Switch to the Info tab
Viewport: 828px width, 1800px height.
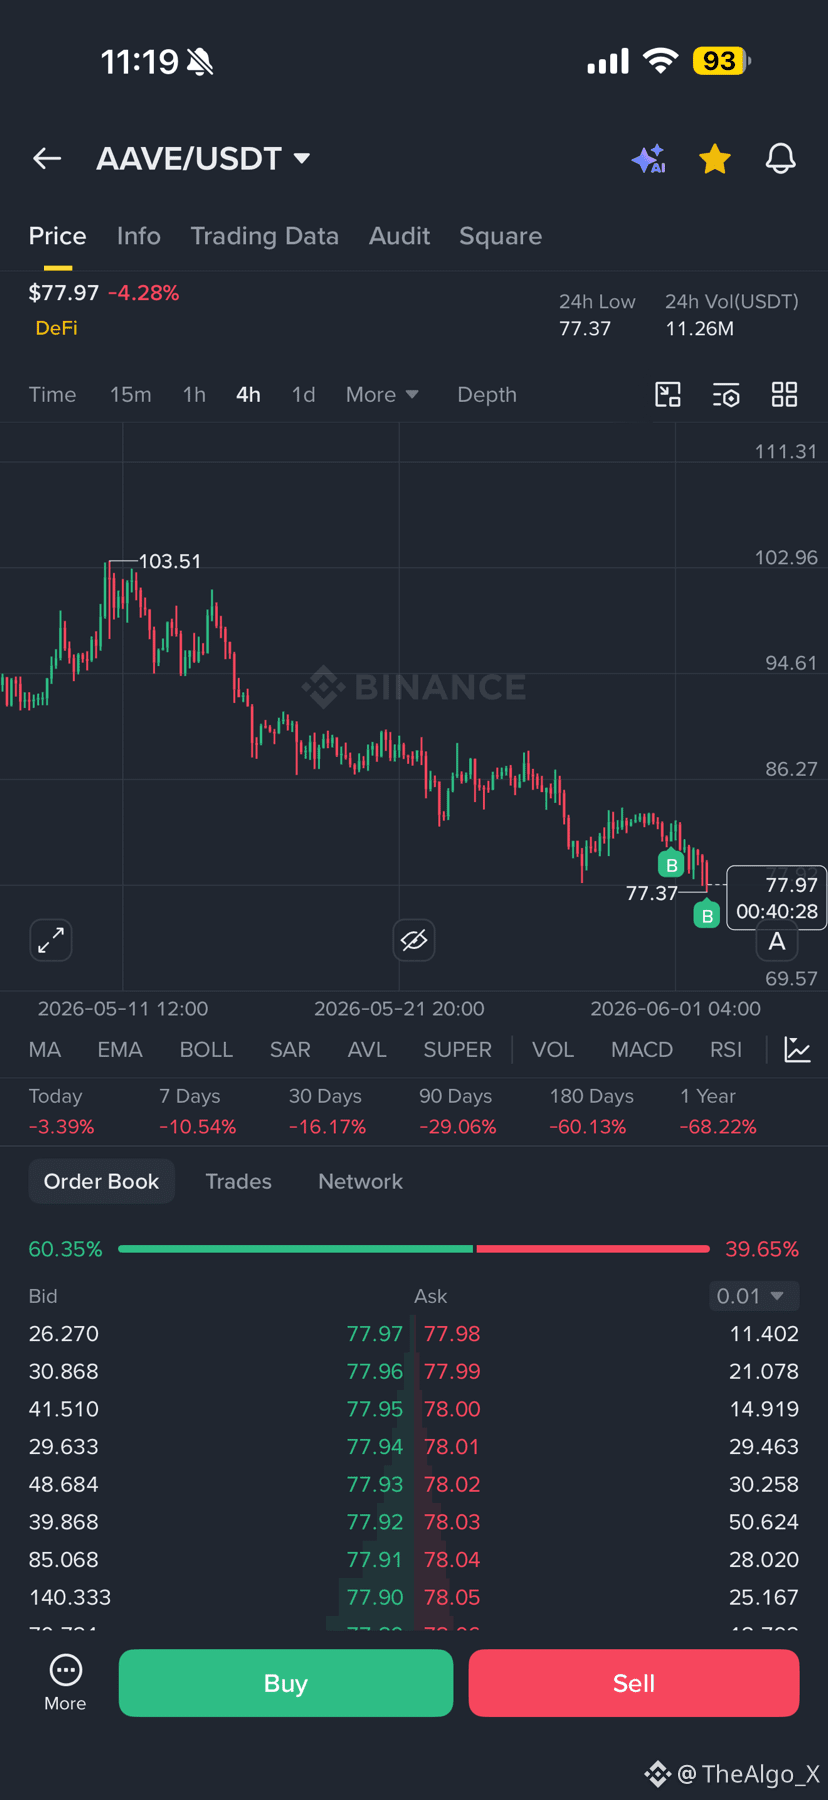(x=138, y=236)
